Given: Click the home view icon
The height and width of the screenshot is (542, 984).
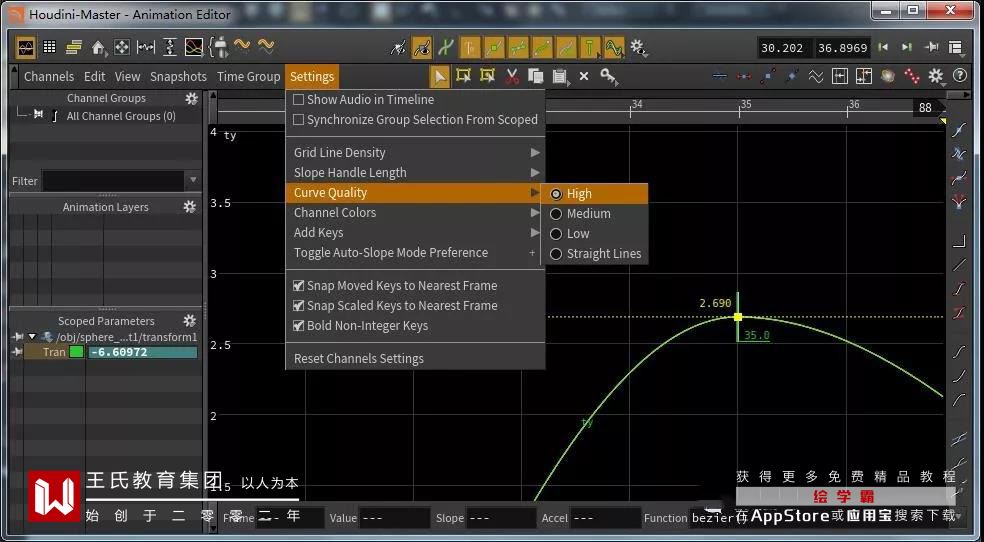Looking at the screenshot, I should coord(98,47).
